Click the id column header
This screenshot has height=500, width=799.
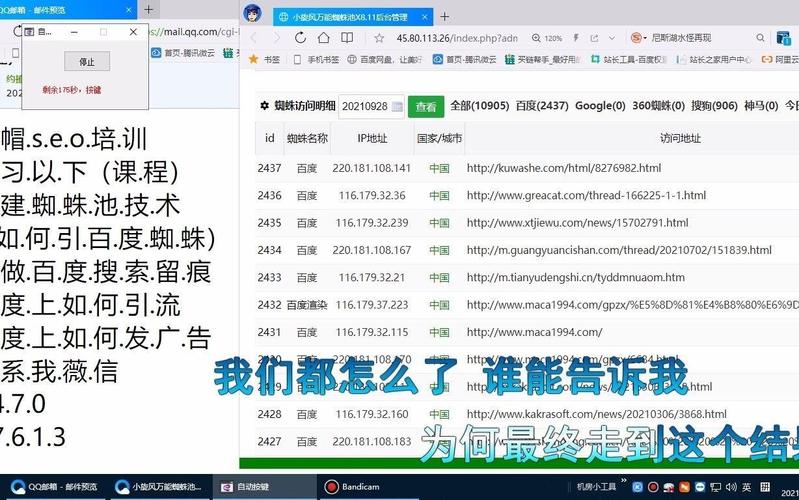[270, 138]
